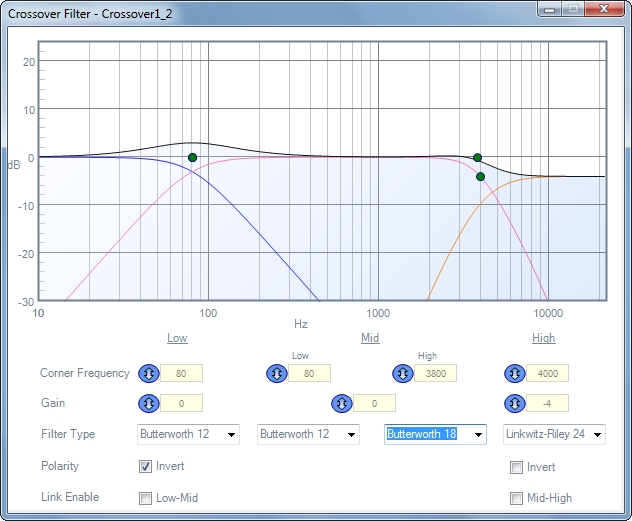Enable the Low-Mid link checkbox

(x=146, y=498)
